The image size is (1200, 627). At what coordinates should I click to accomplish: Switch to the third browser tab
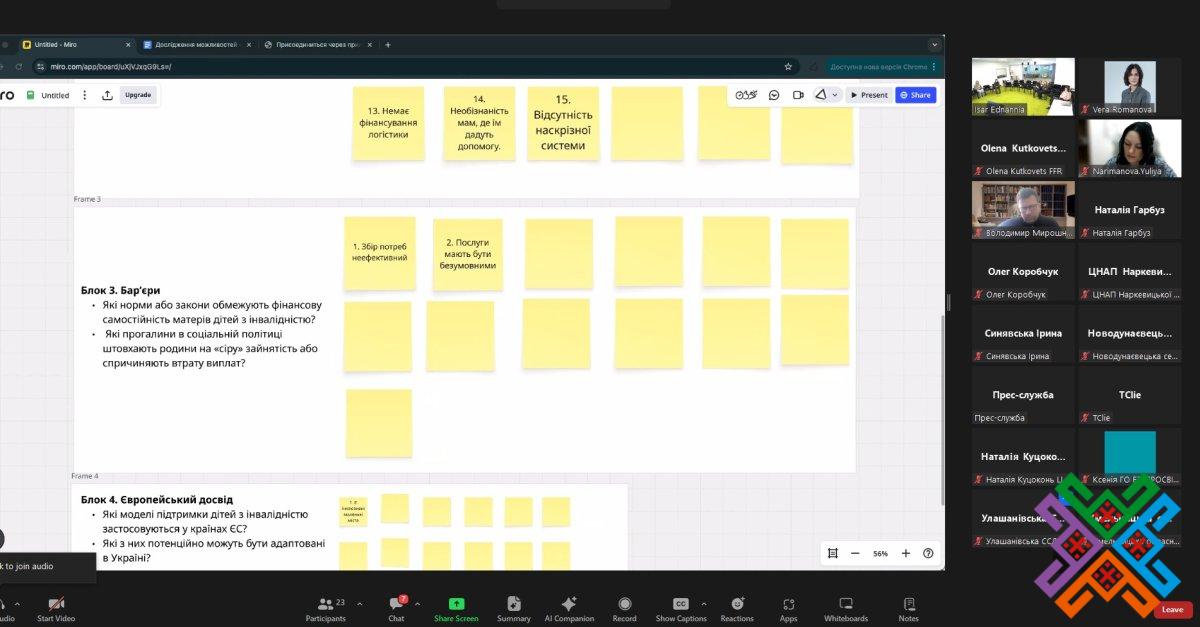tap(318, 45)
